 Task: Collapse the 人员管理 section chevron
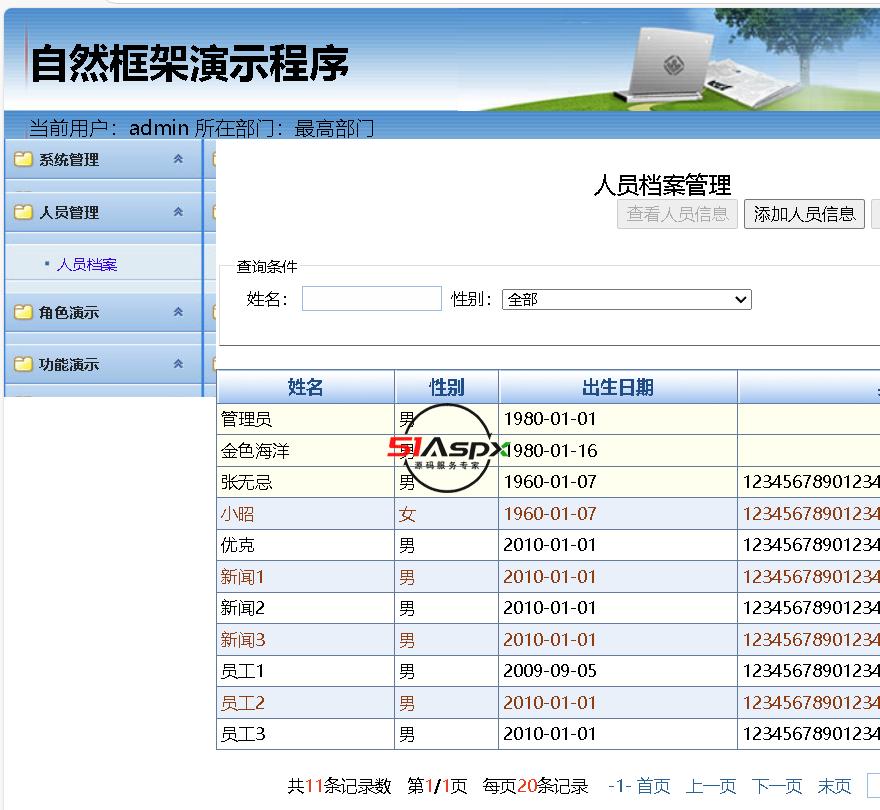(x=178, y=212)
